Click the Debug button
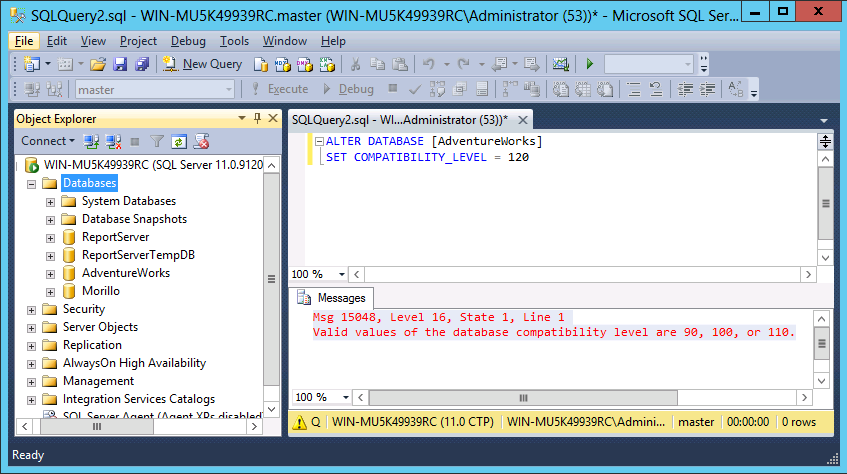Image resolution: width=847 pixels, height=474 pixels. 348,89
